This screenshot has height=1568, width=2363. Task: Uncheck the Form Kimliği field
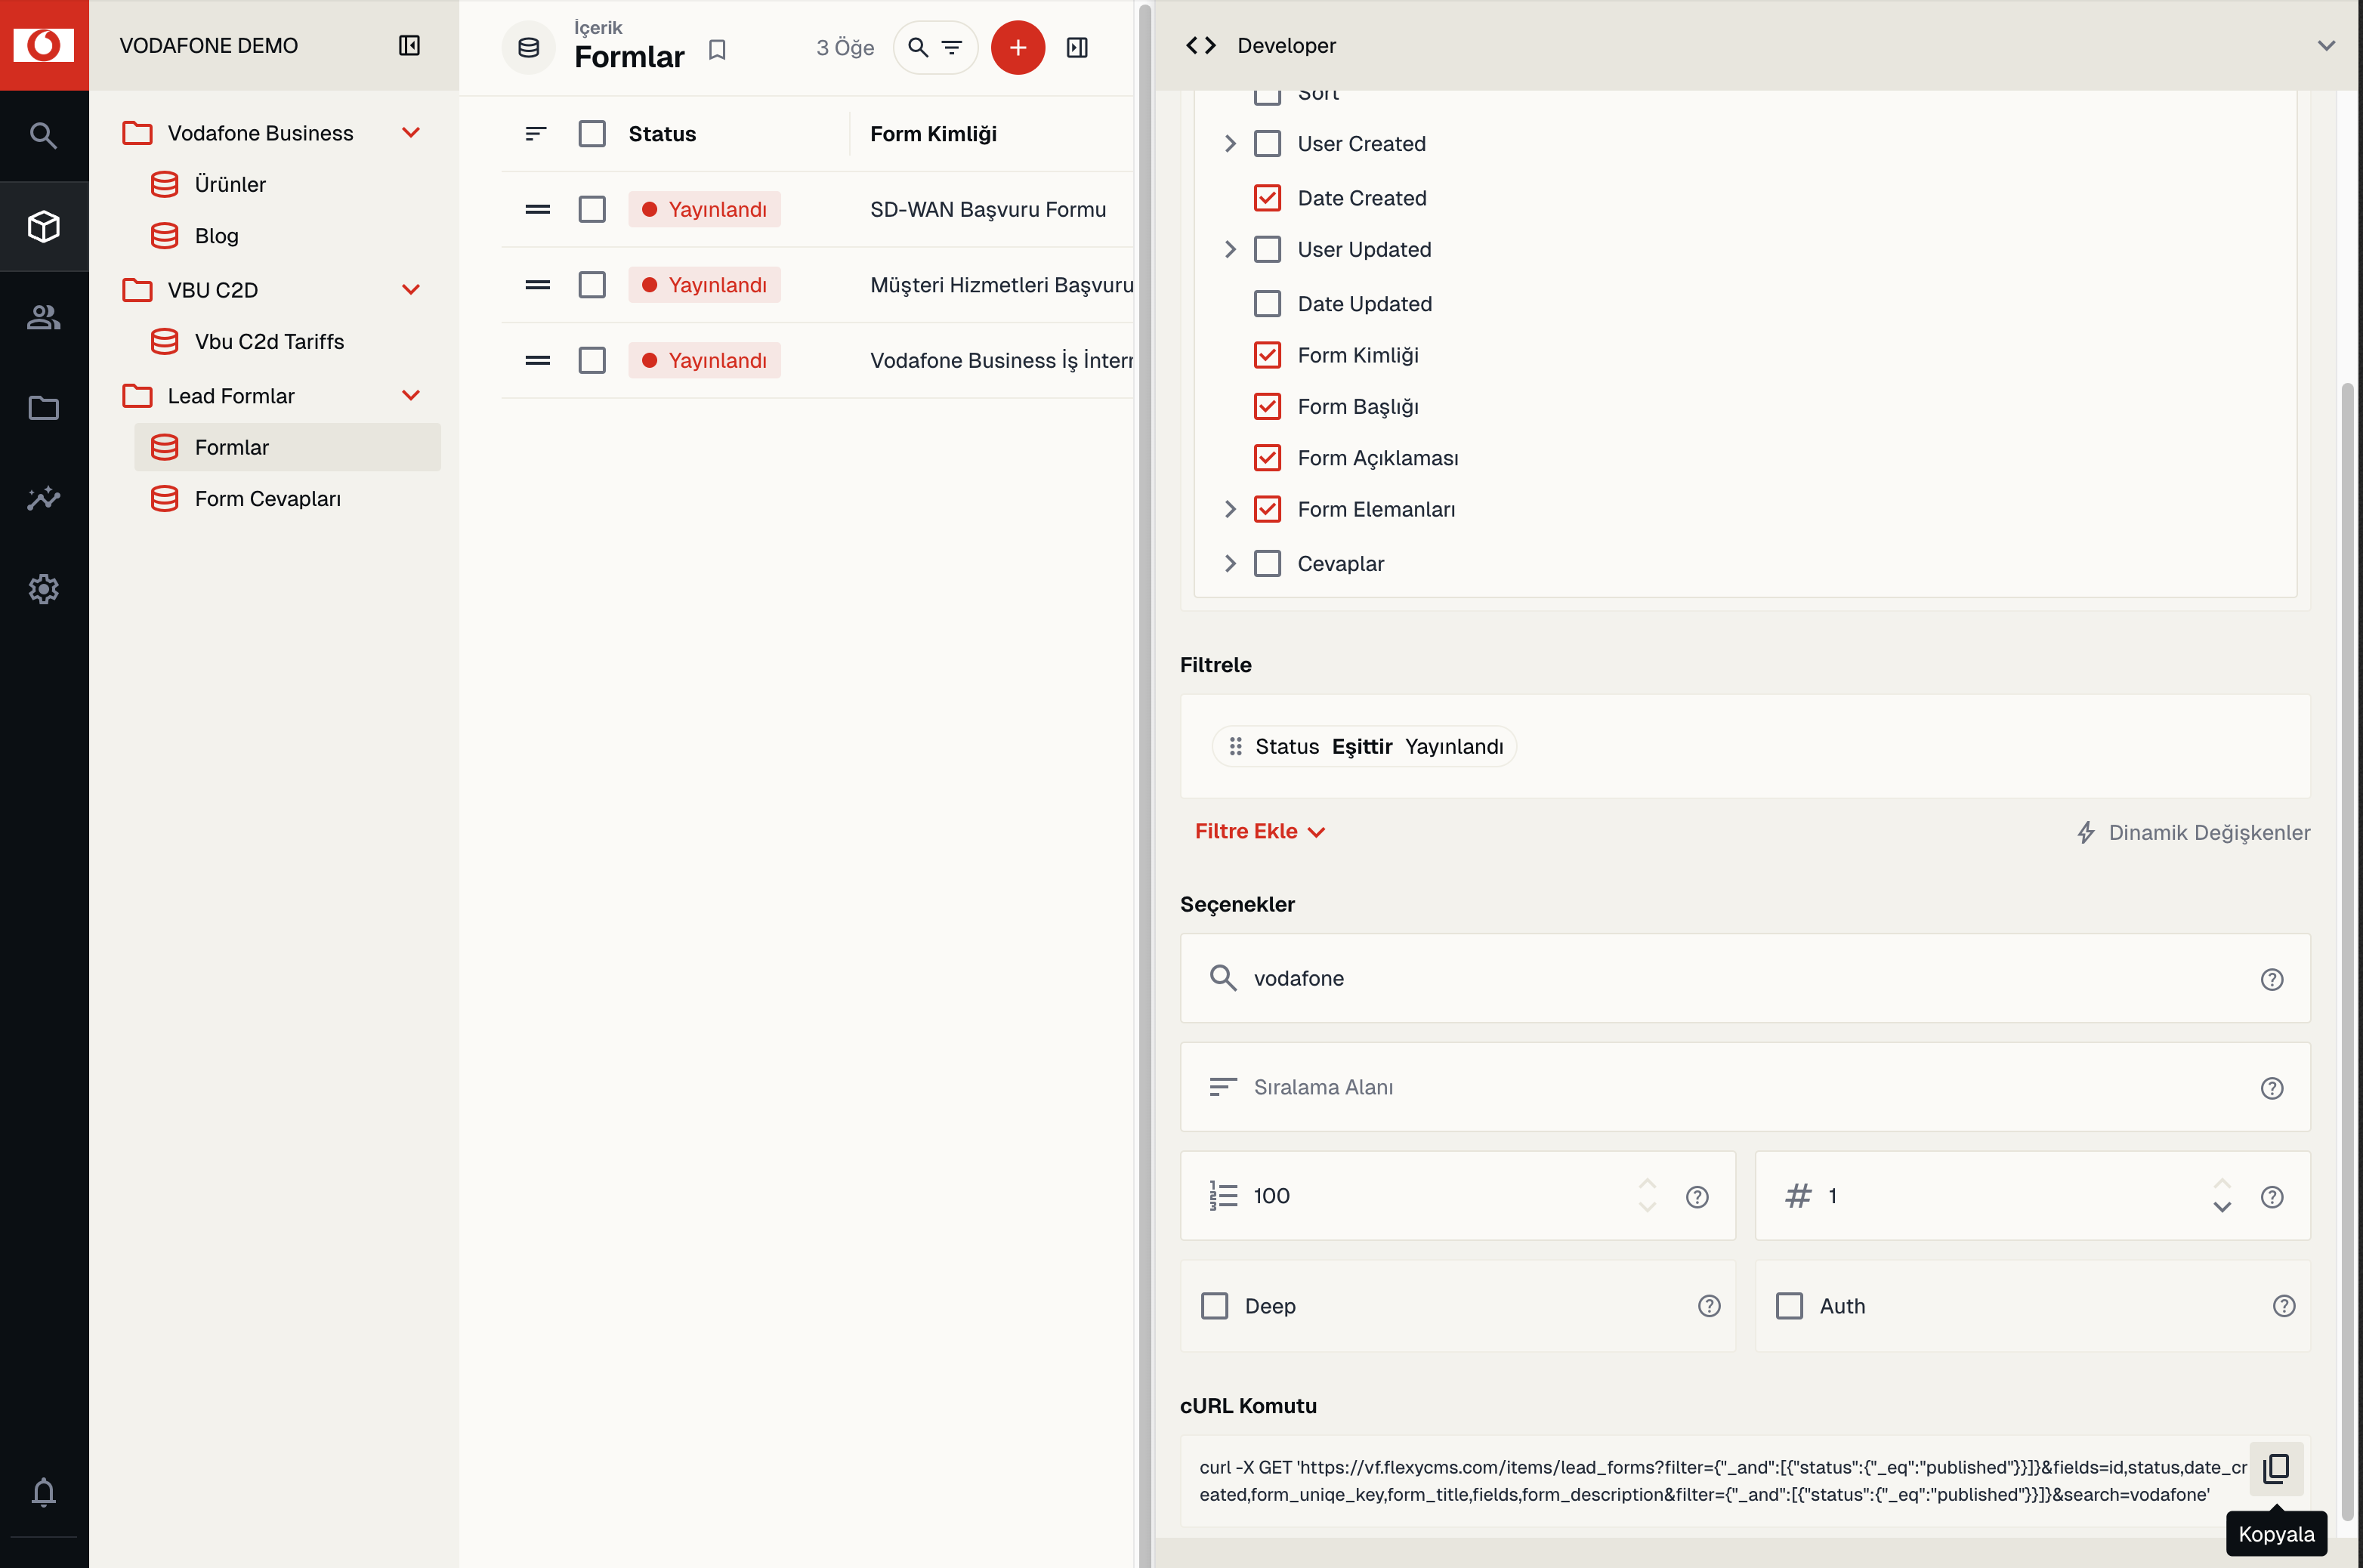click(1267, 355)
